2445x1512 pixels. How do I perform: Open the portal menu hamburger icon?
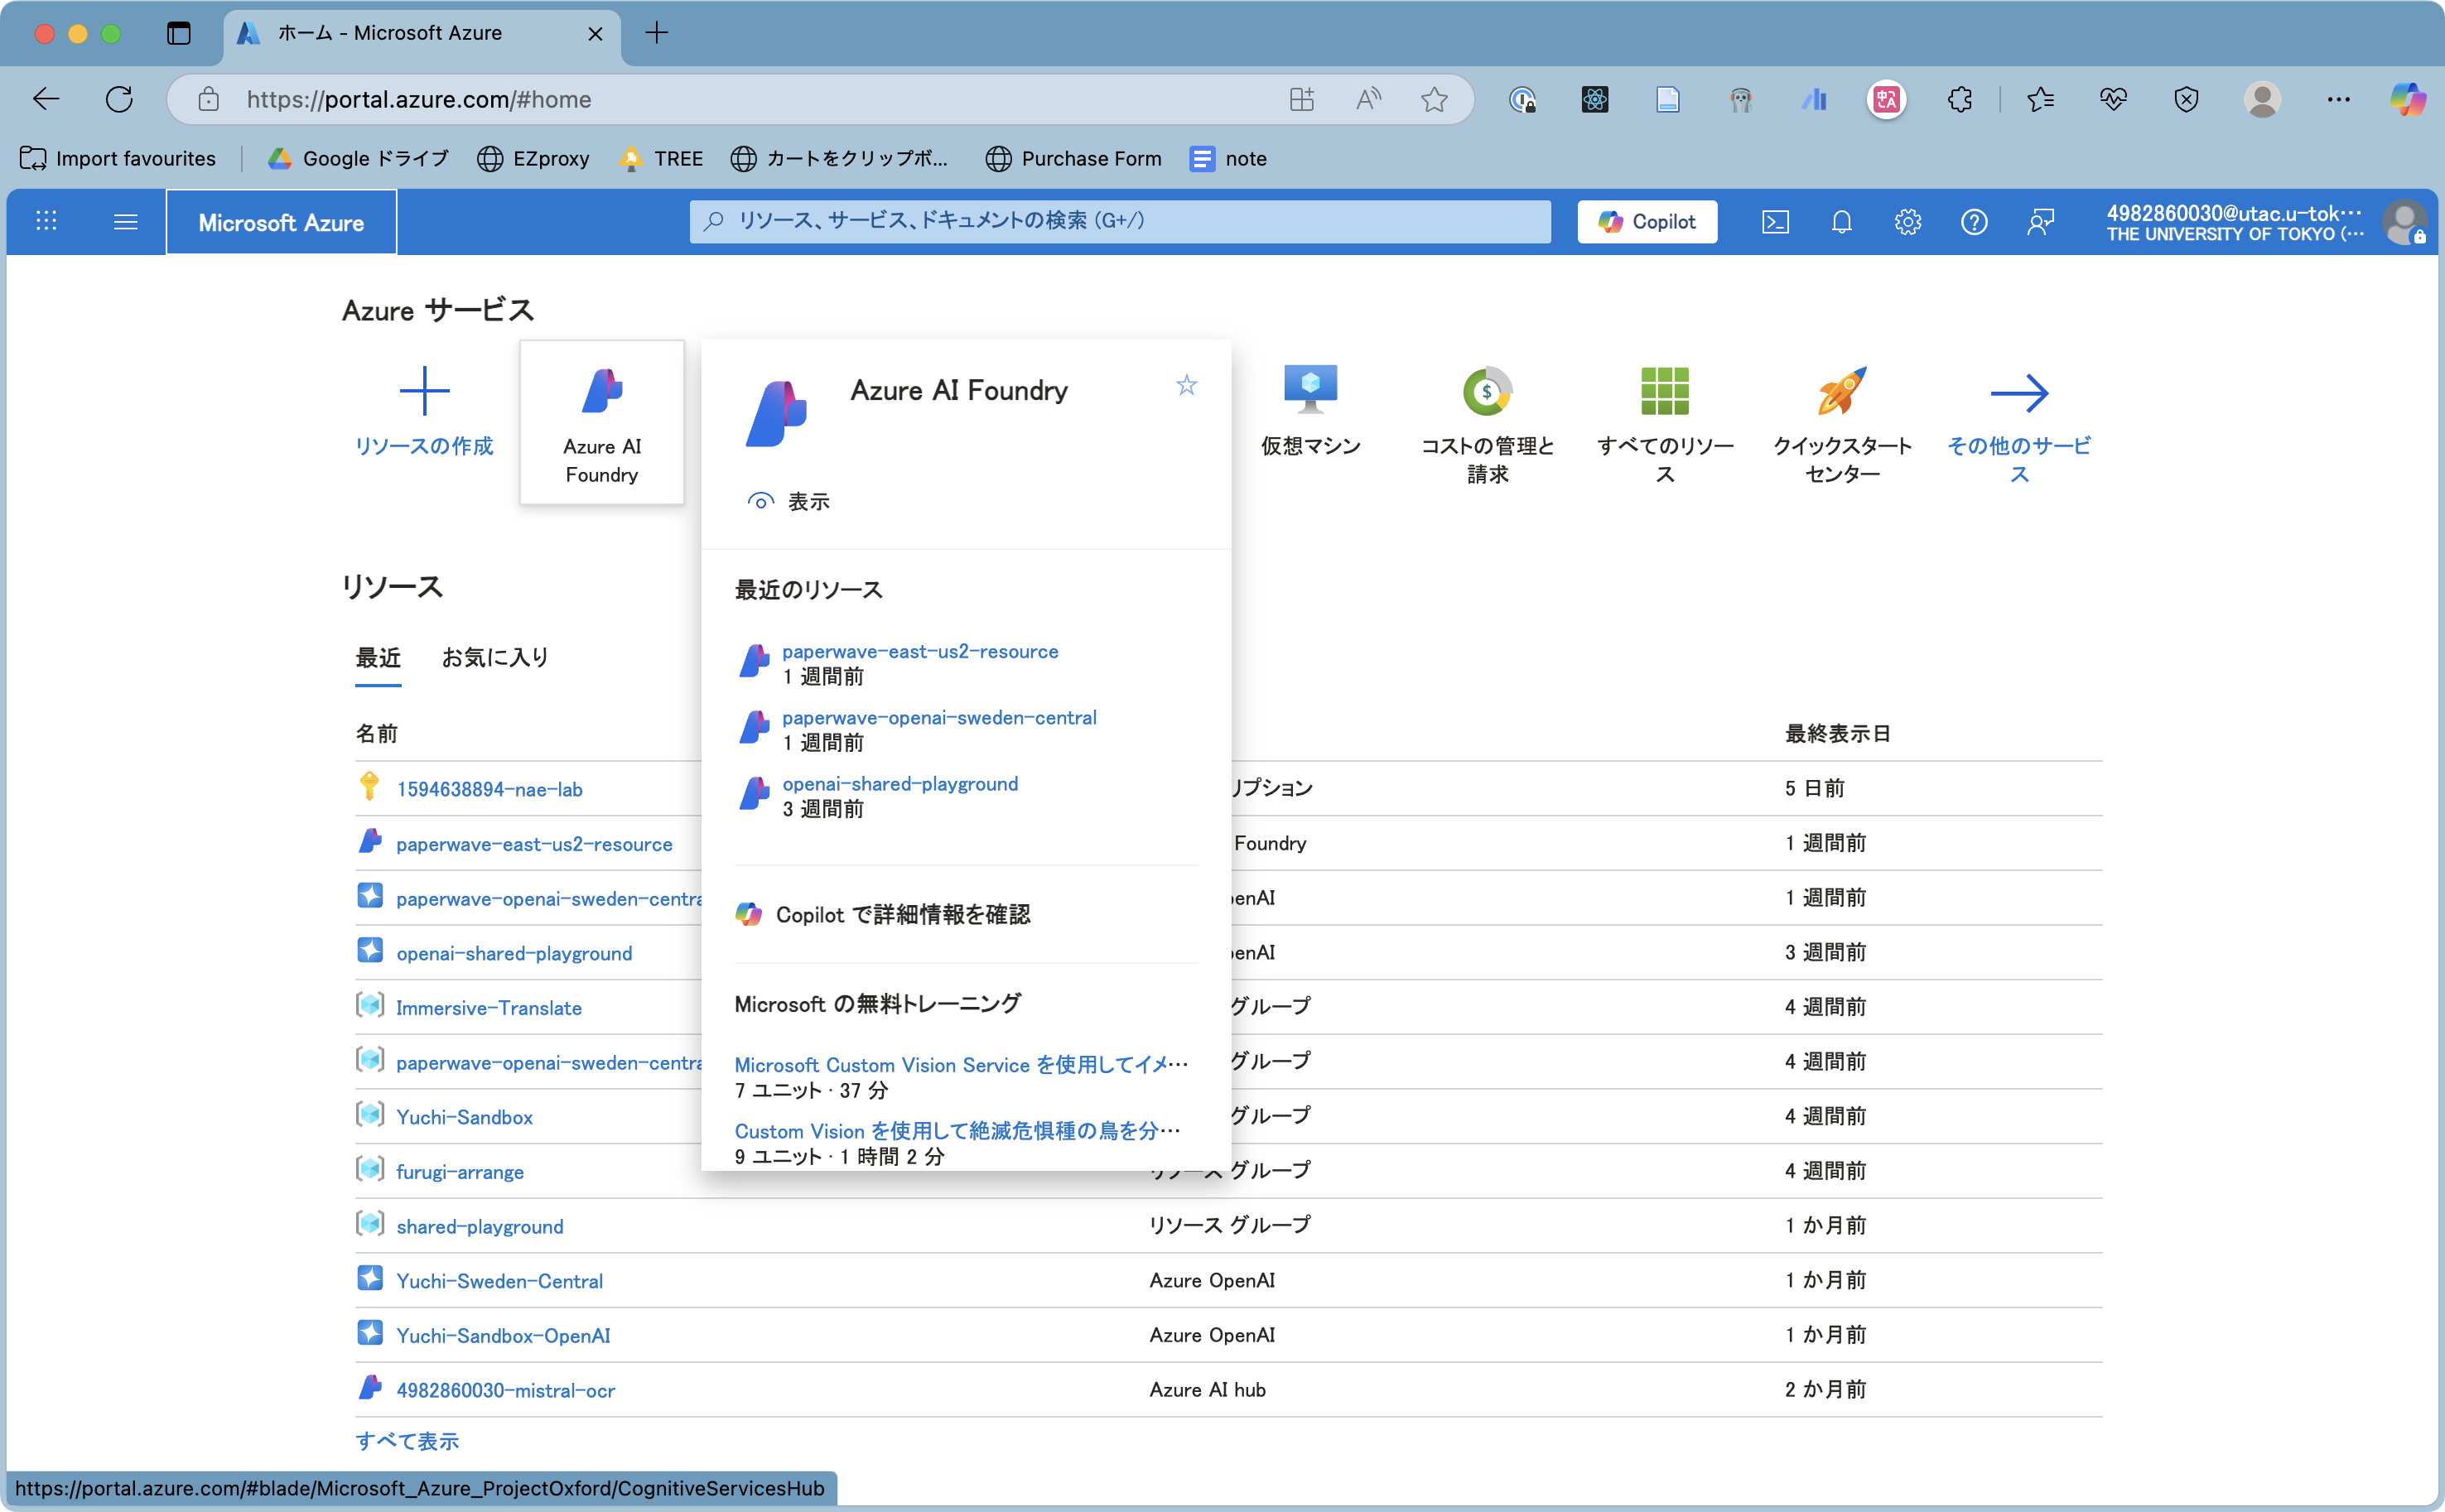pos(126,222)
